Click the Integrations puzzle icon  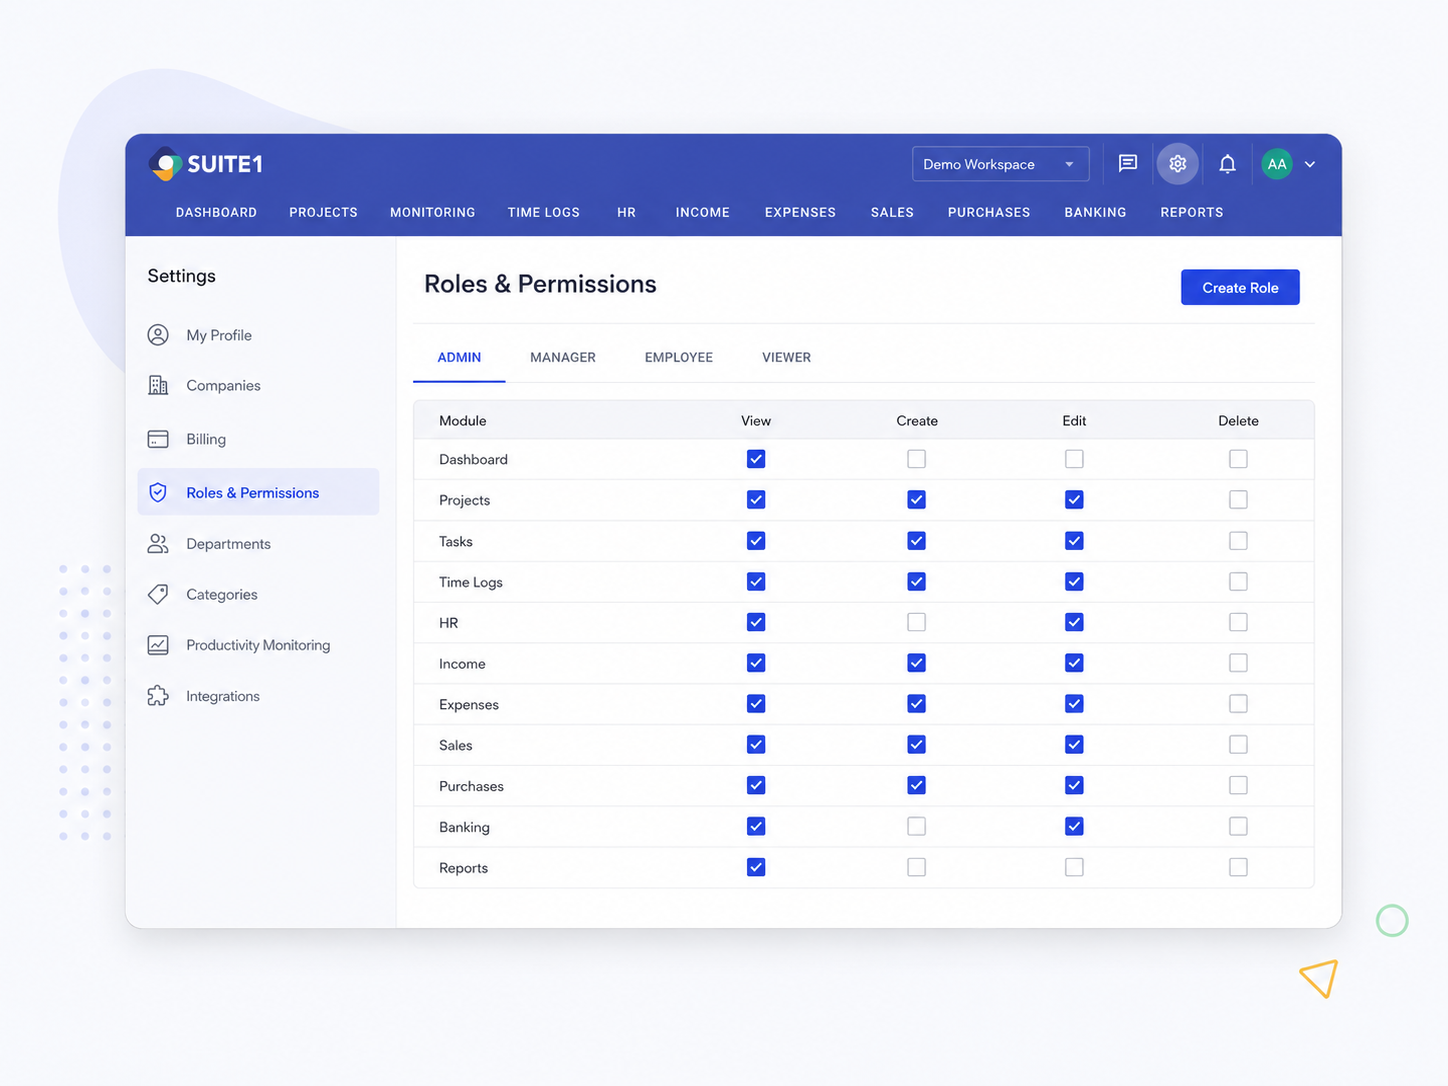click(x=158, y=696)
